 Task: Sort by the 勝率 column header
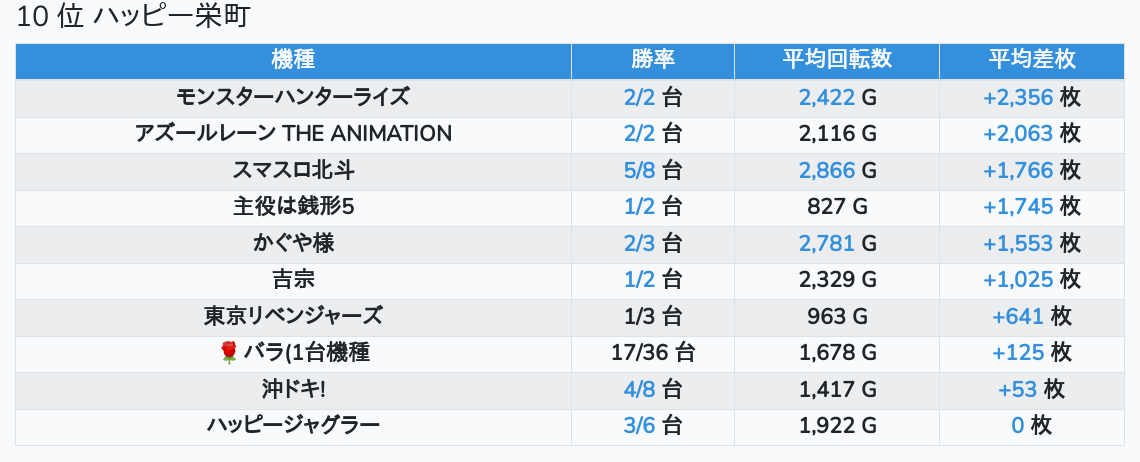(x=652, y=60)
